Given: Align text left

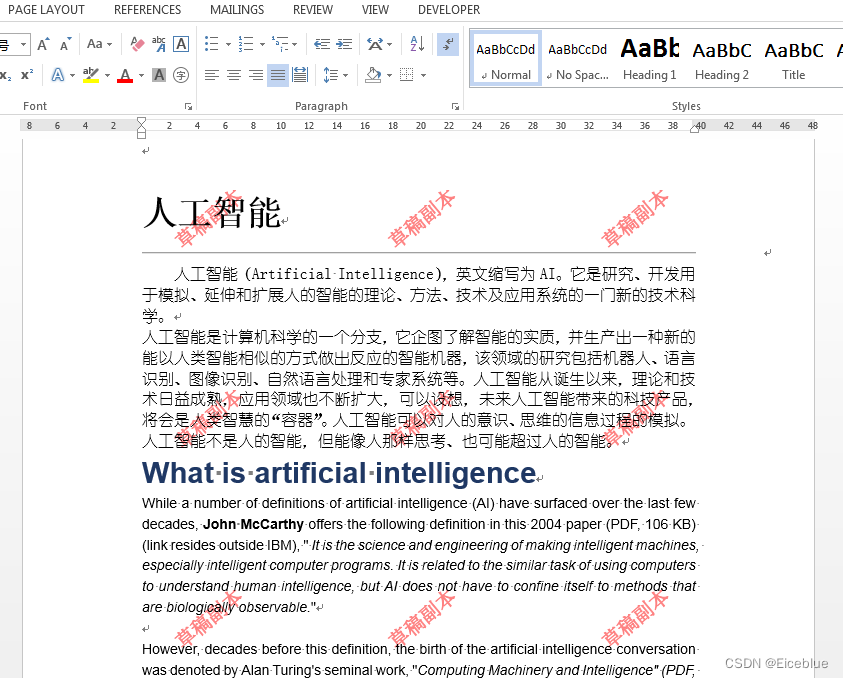Looking at the screenshot, I should point(212,75).
